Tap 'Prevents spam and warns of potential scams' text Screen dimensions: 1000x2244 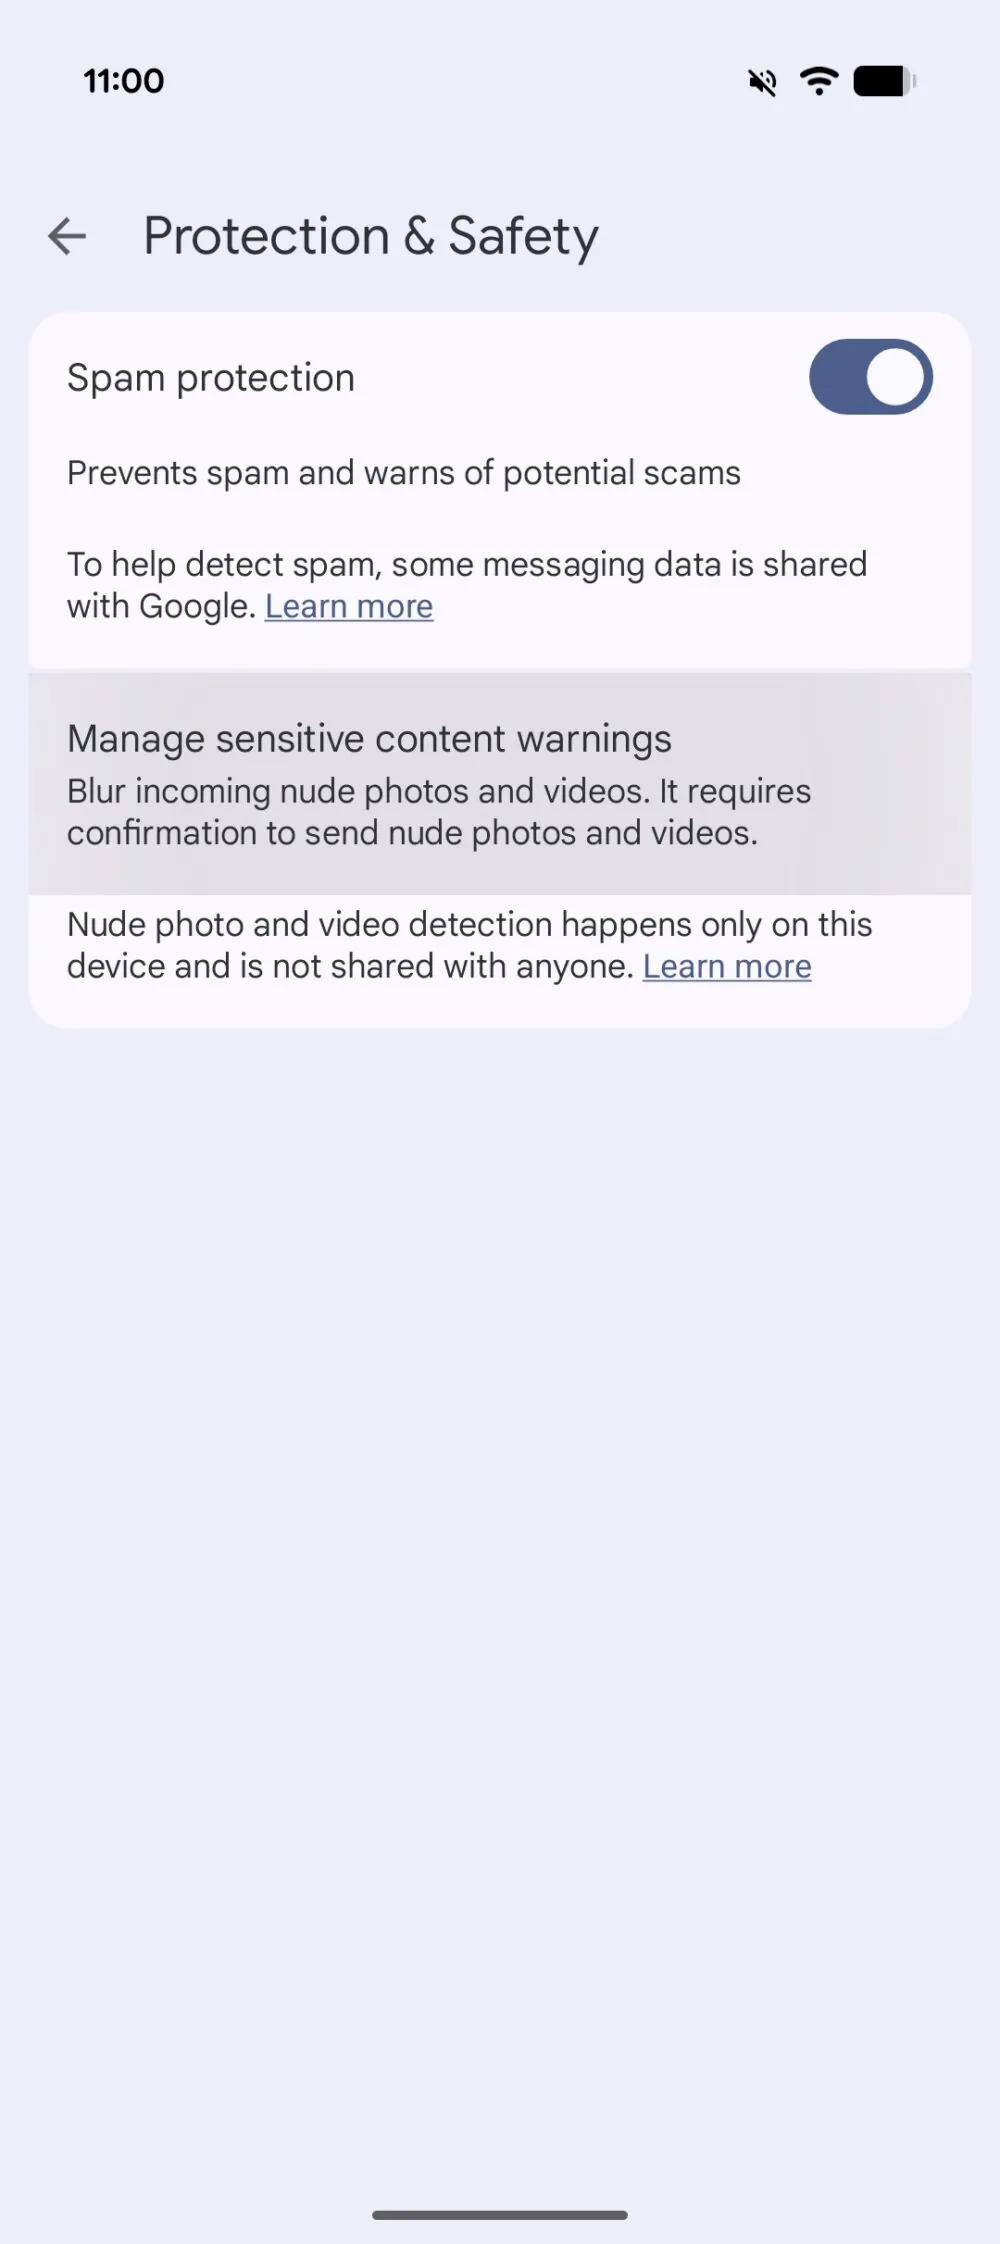404,472
